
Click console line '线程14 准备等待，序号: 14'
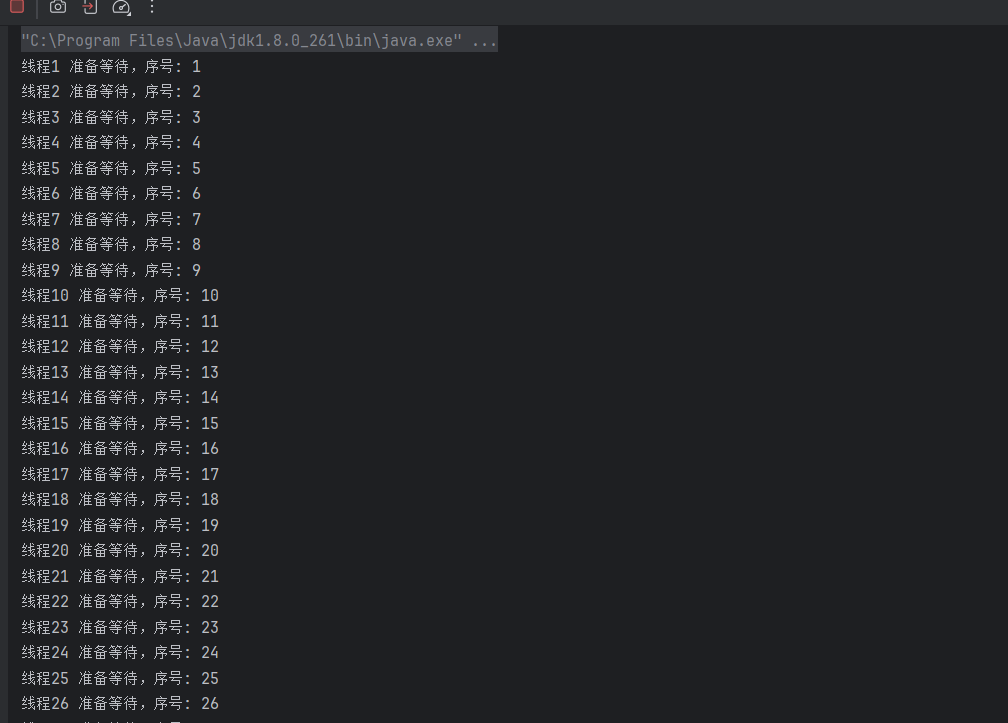point(120,397)
